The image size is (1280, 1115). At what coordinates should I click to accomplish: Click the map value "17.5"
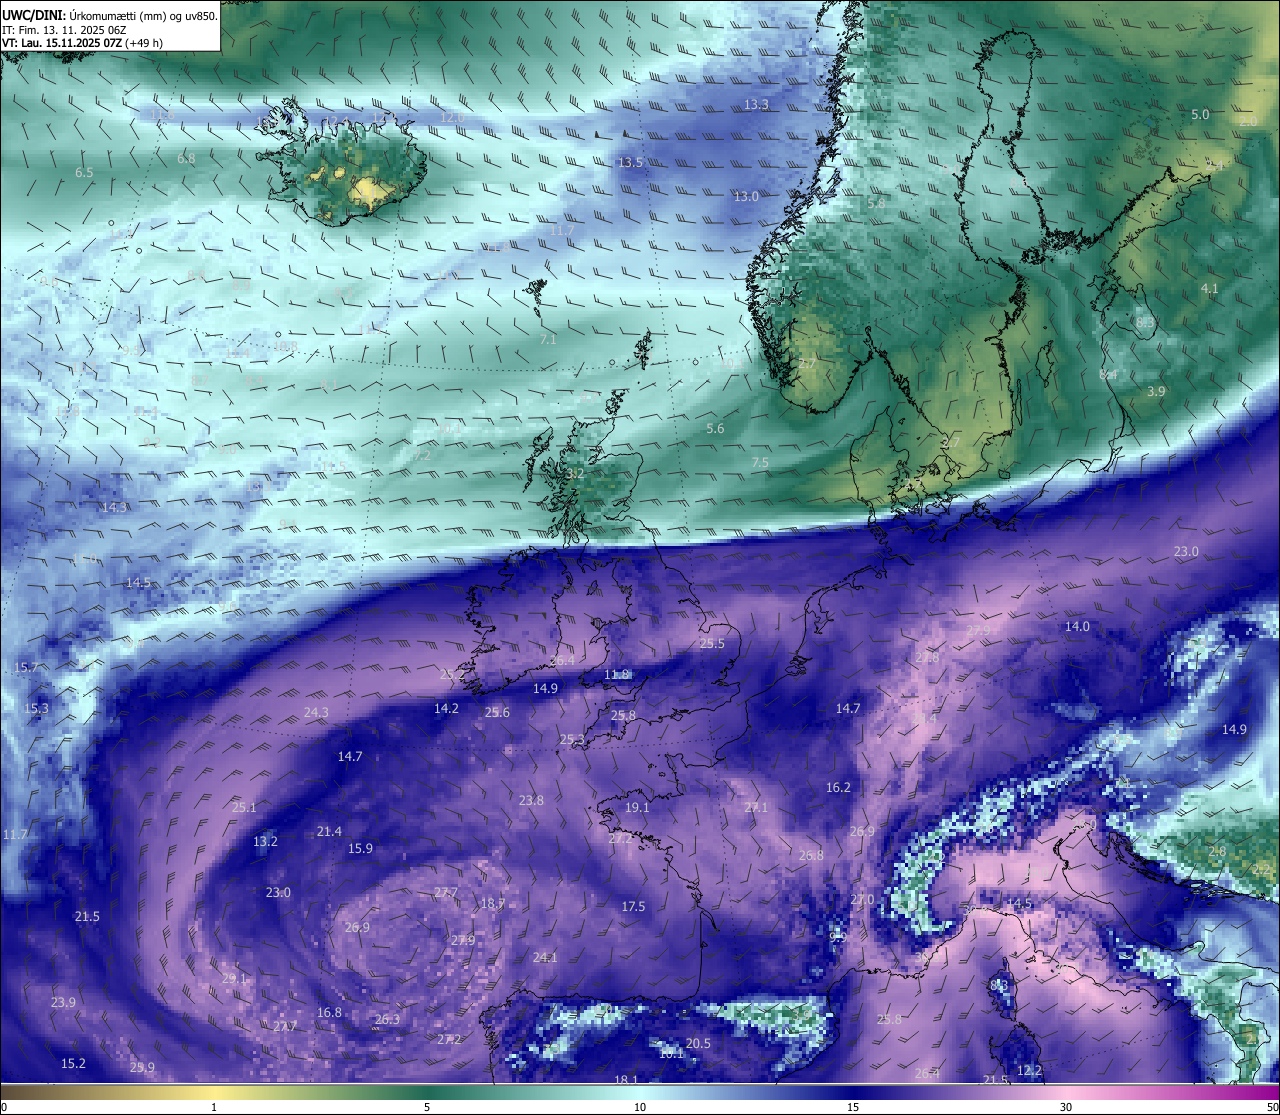click(633, 907)
